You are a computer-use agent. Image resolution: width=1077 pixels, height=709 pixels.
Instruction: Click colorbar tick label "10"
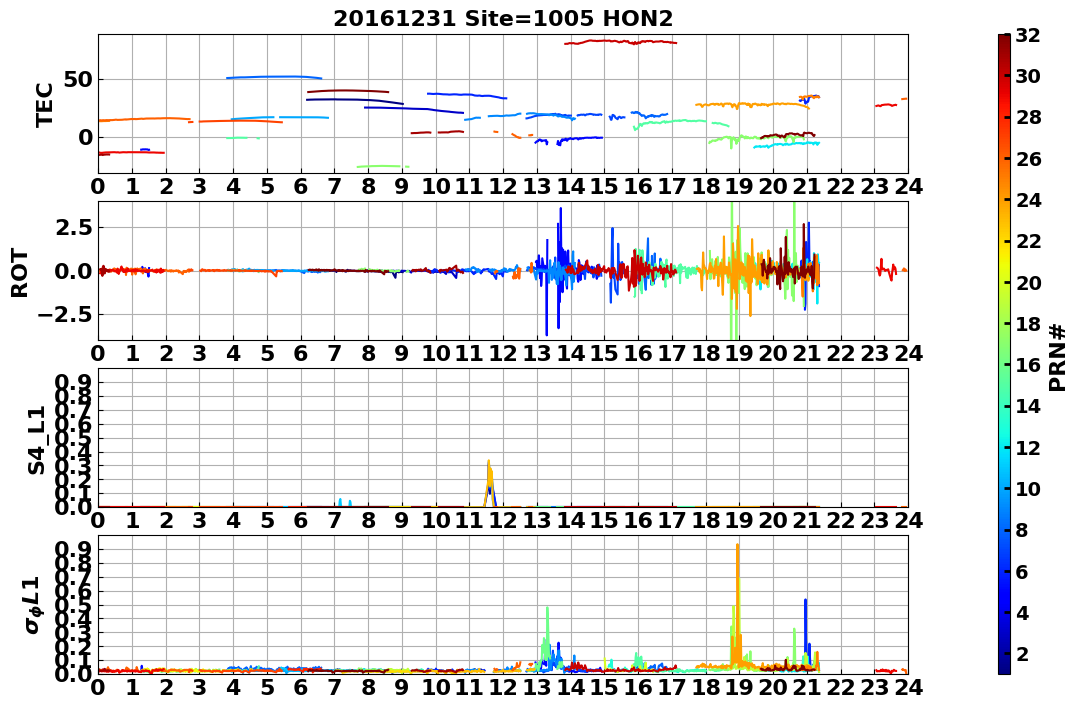tap(1028, 488)
